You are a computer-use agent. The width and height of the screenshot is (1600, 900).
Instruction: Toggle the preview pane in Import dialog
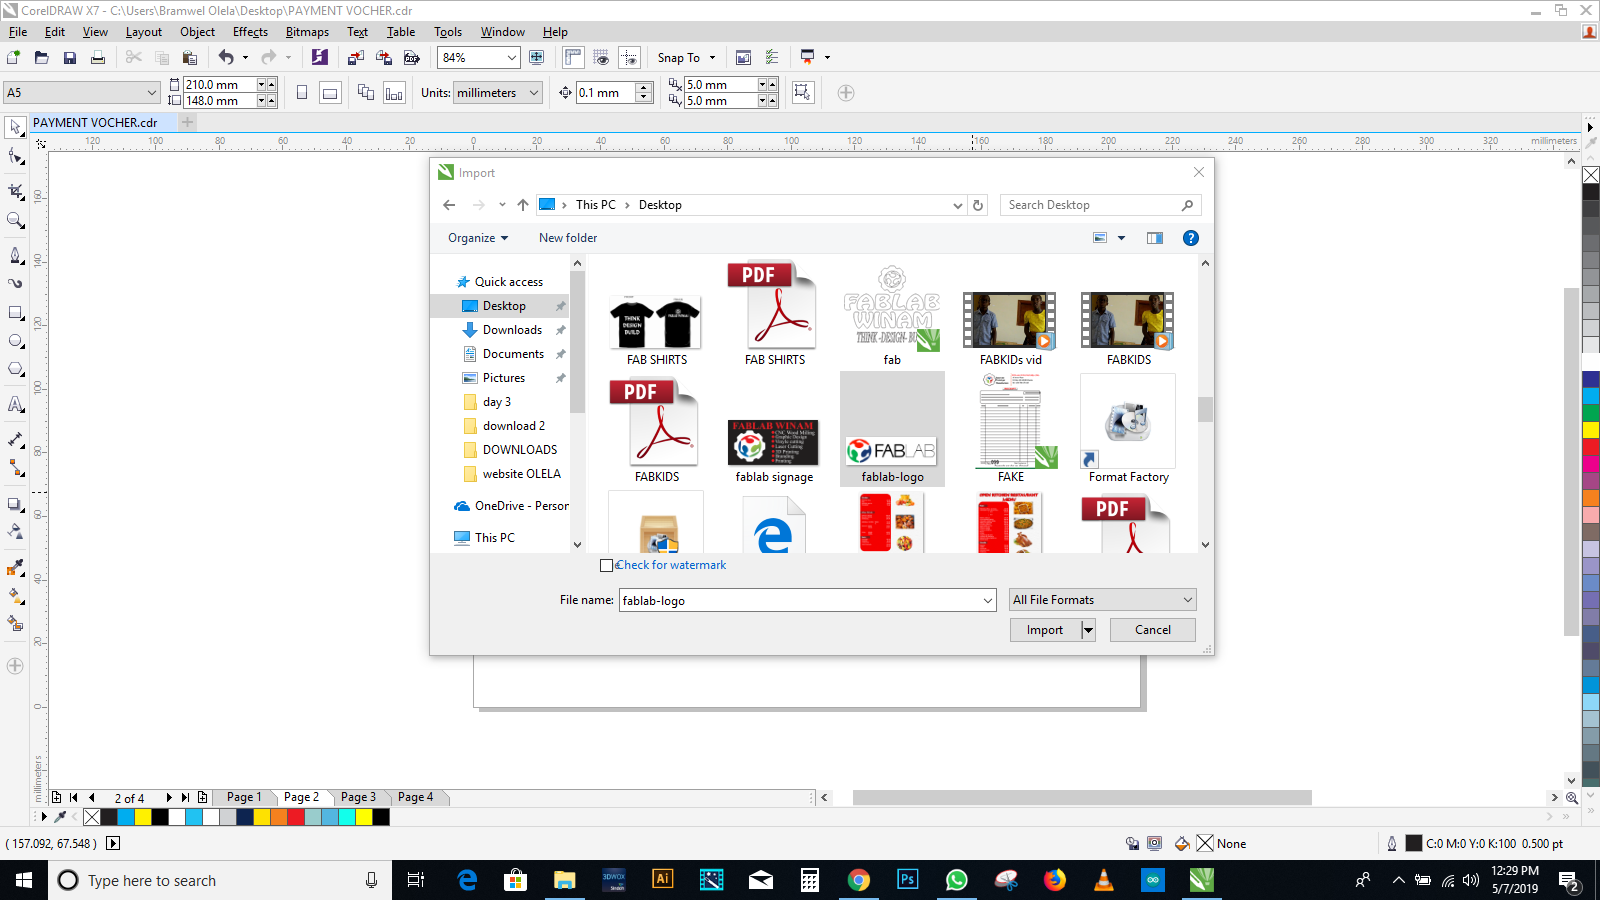click(x=1155, y=238)
